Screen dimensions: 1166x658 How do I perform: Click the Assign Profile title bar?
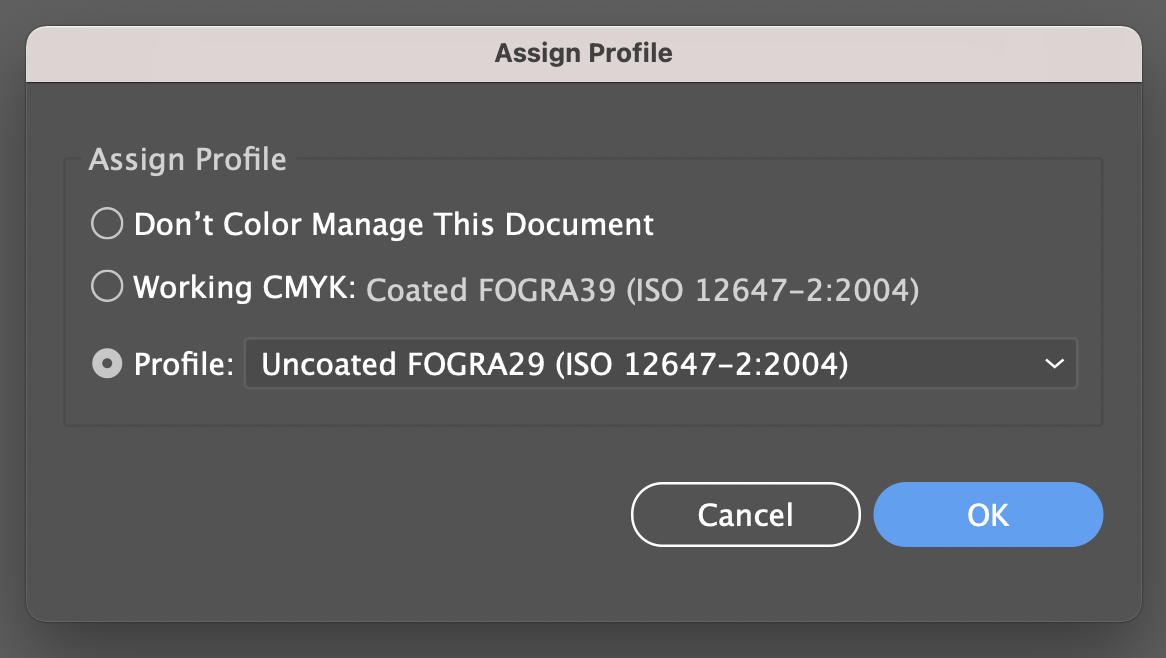[x=583, y=53]
